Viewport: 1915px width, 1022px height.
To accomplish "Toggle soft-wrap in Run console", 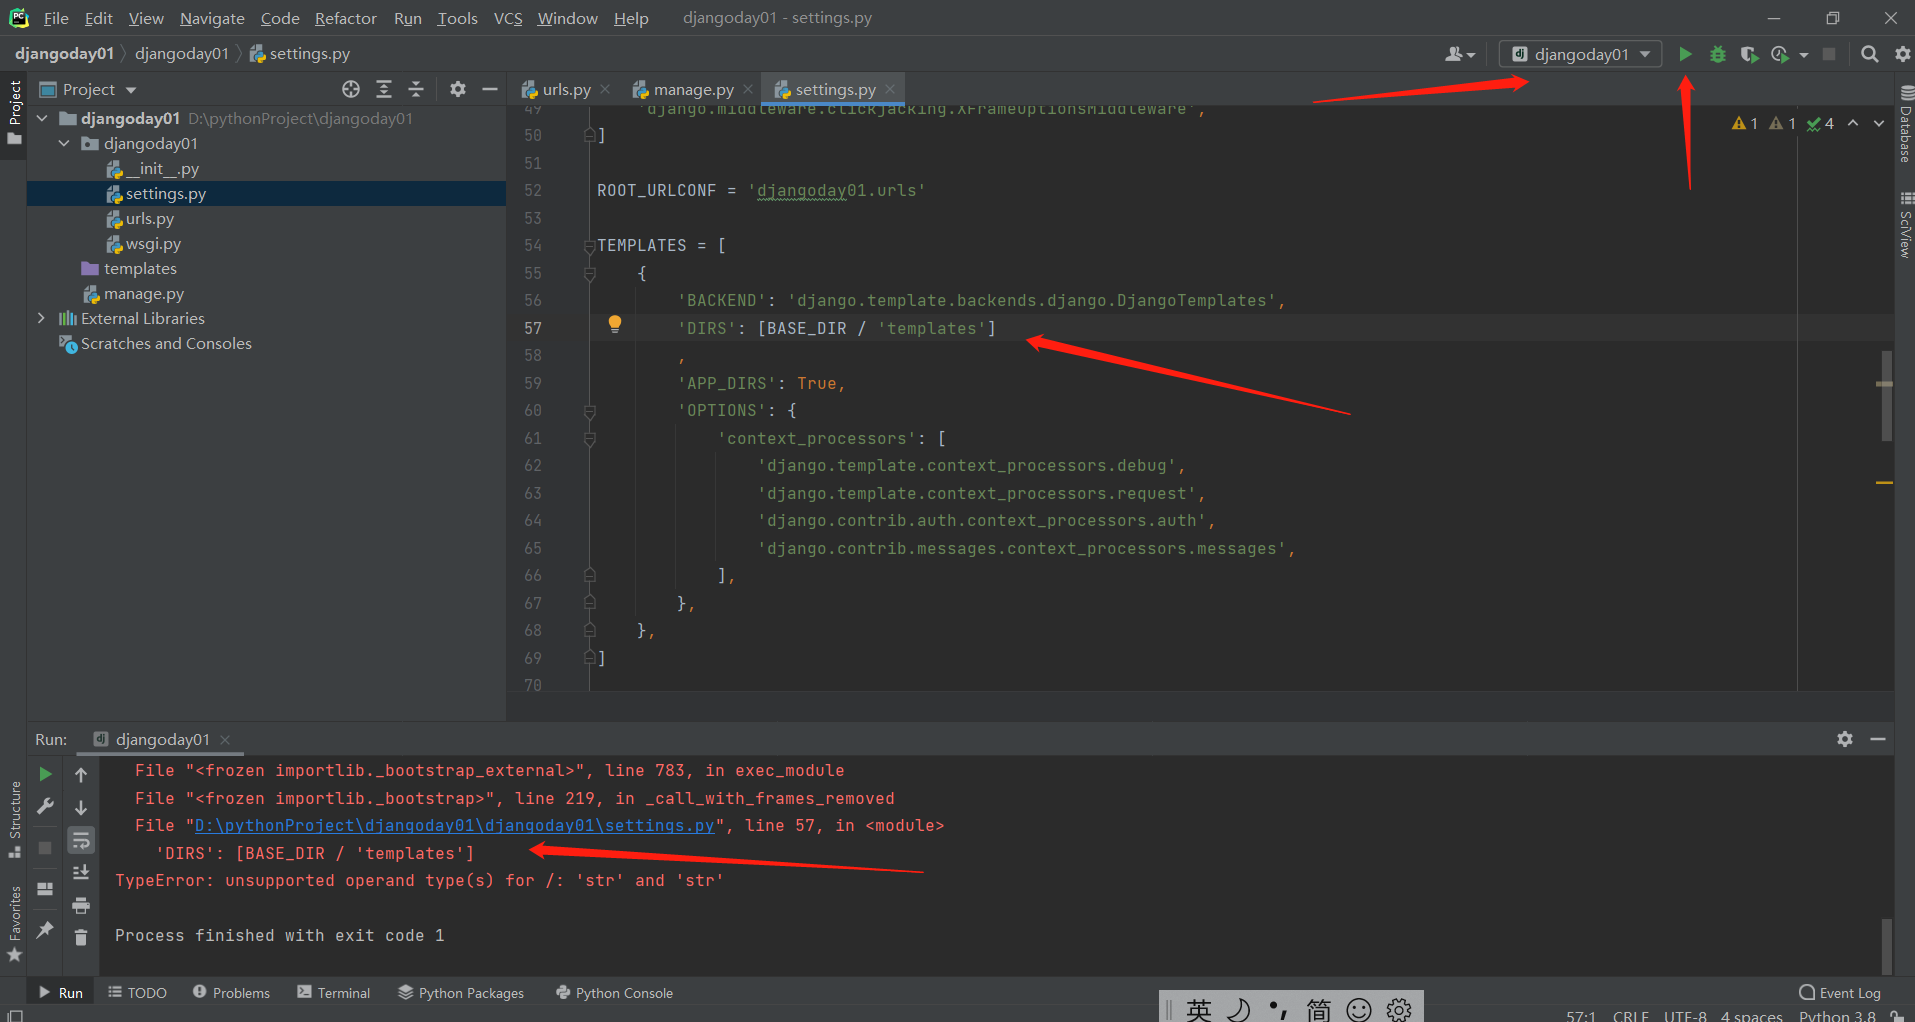I will 81,840.
